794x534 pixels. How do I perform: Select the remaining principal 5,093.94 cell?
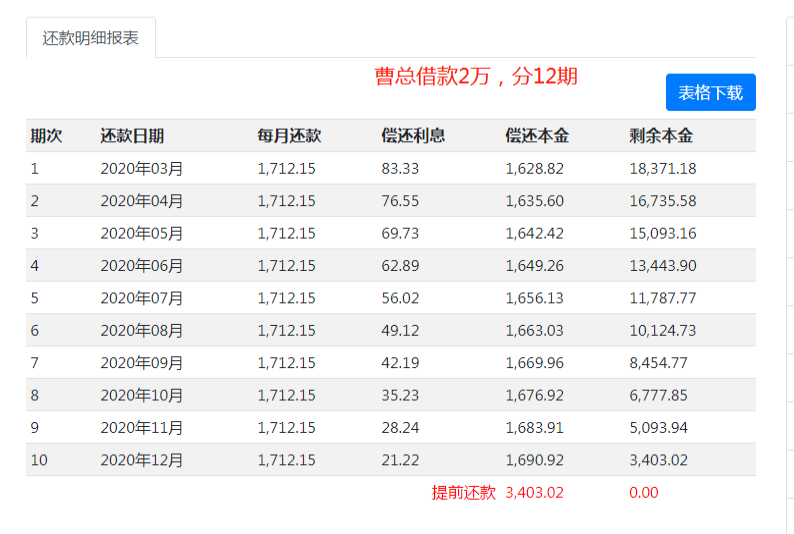coord(658,428)
